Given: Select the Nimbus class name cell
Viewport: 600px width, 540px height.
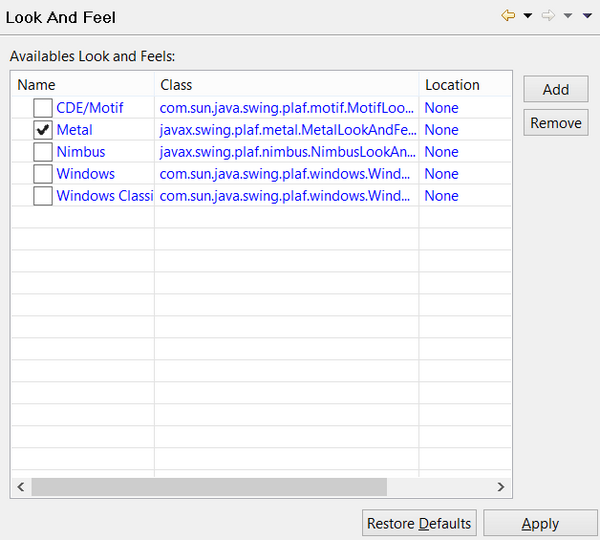Looking at the screenshot, I should point(287,152).
